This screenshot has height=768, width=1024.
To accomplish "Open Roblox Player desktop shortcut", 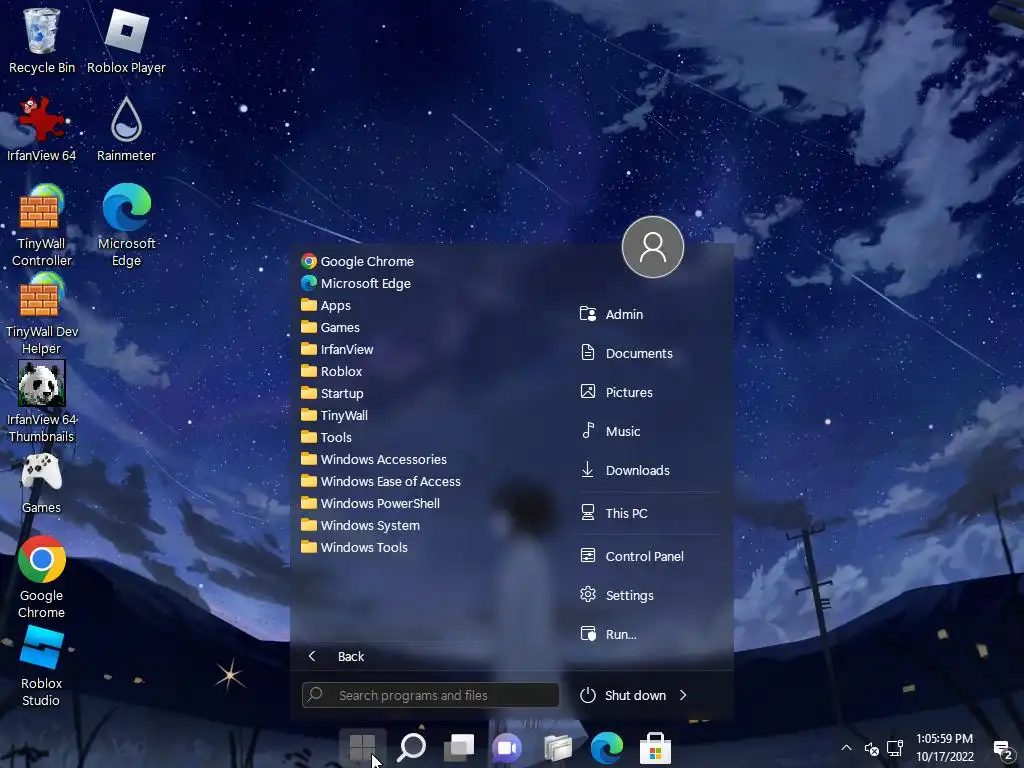I will point(126,40).
